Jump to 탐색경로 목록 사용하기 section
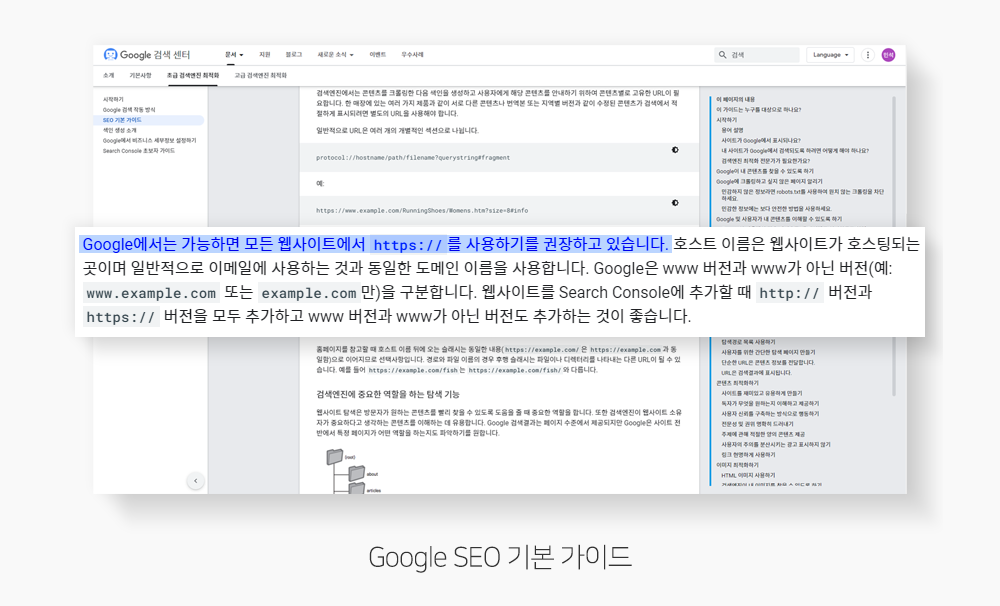 click(x=748, y=342)
